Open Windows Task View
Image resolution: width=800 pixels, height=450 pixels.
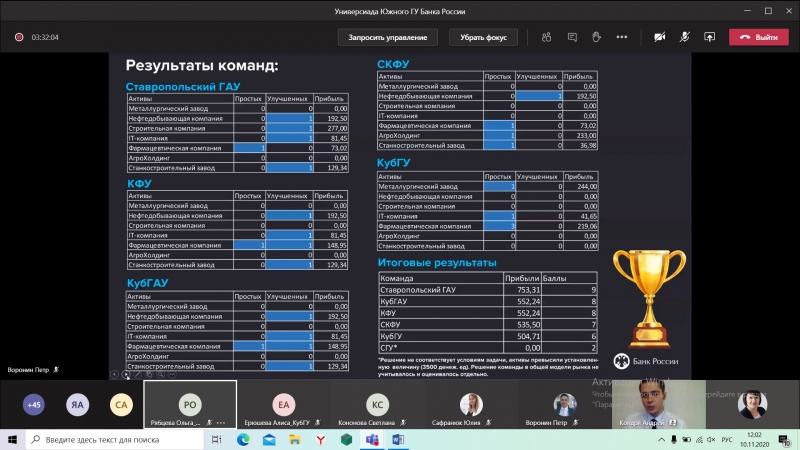(x=216, y=439)
